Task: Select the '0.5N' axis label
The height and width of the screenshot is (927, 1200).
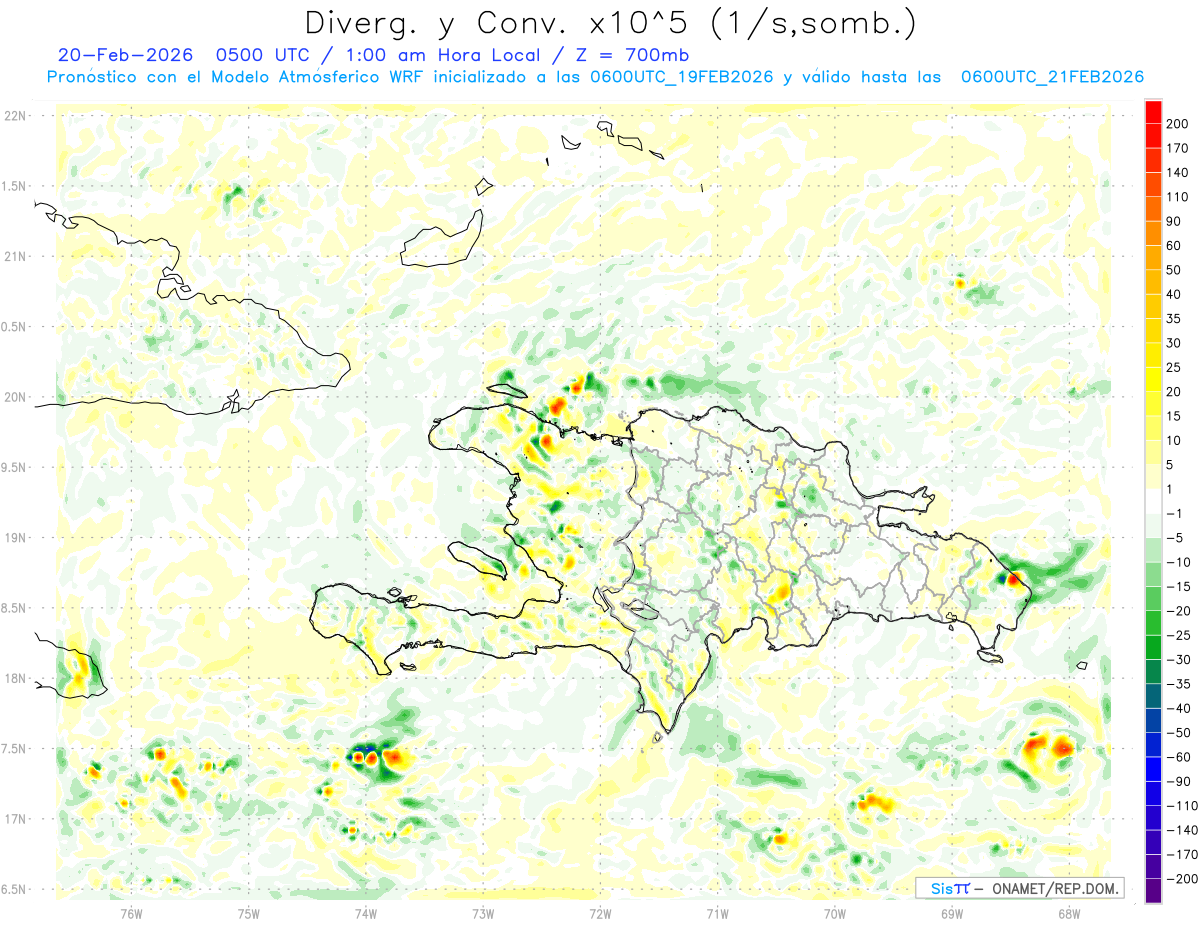Action: click(x=14, y=327)
